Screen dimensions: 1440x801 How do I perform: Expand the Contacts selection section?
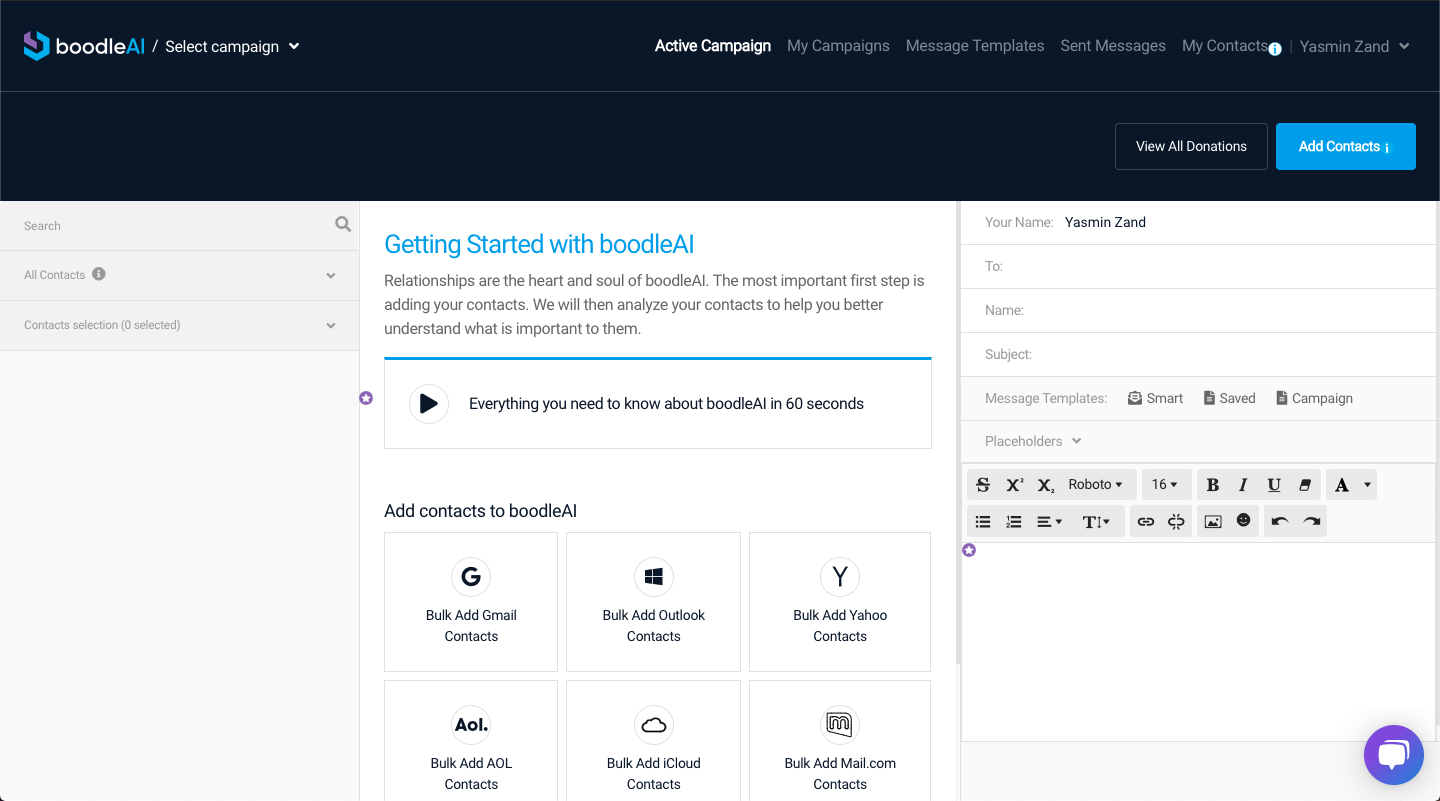(x=180, y=325)
